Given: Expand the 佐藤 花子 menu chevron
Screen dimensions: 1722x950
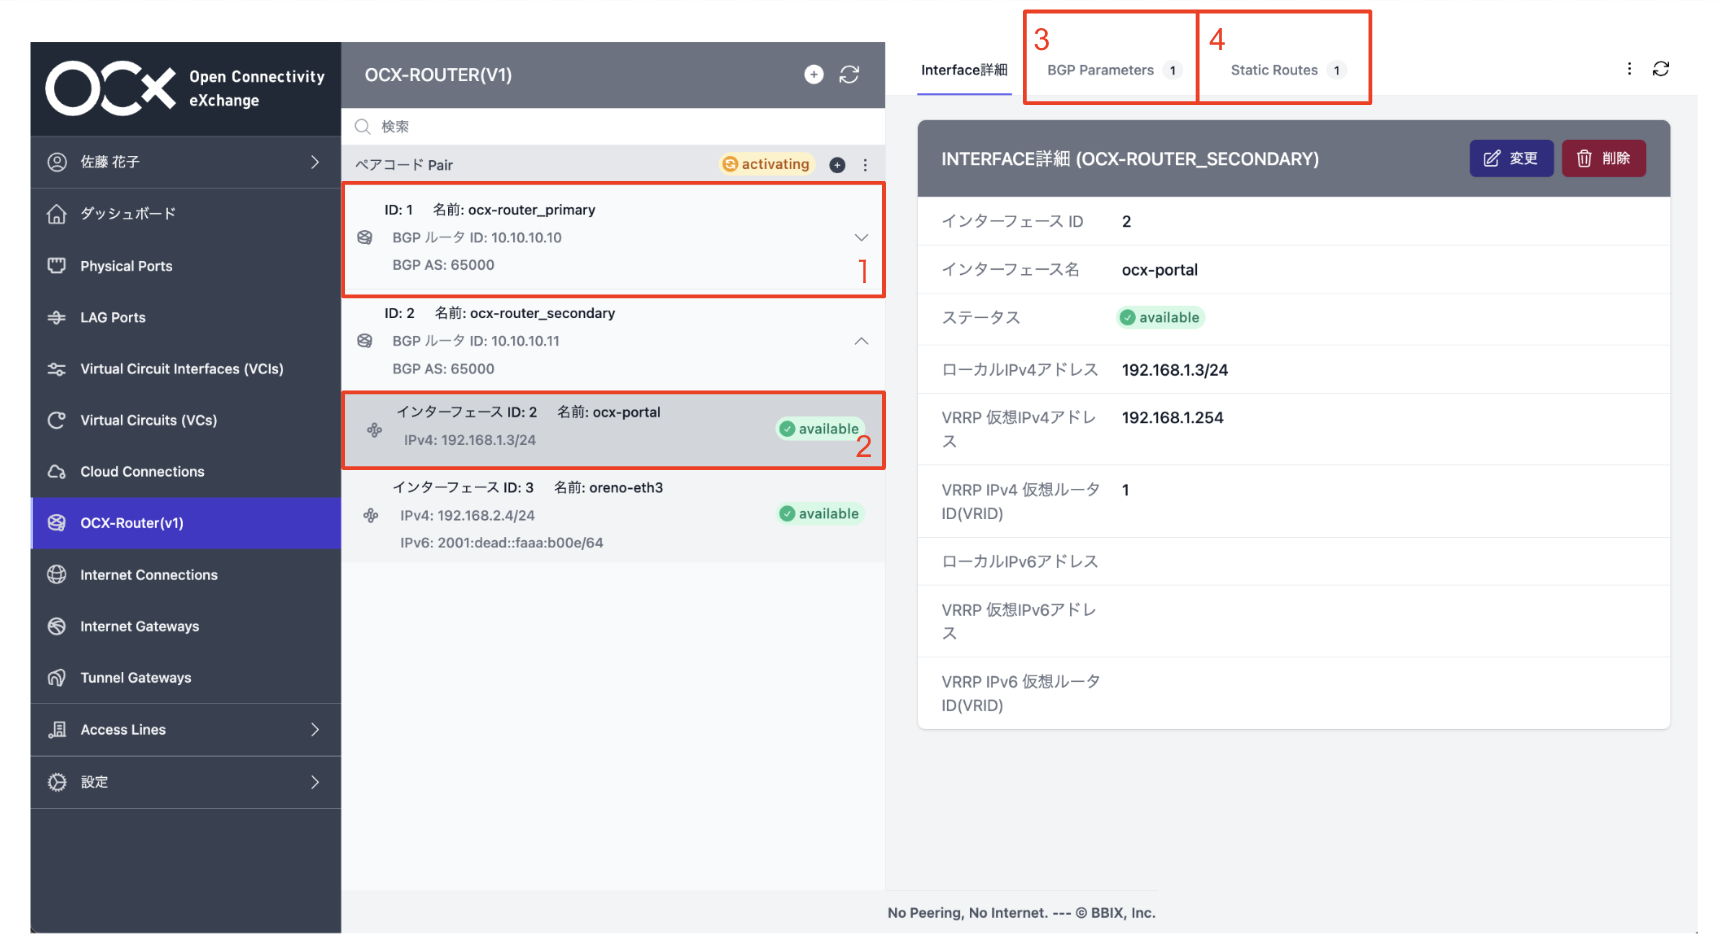Looking at the screenshot, I should coord(315,162).
